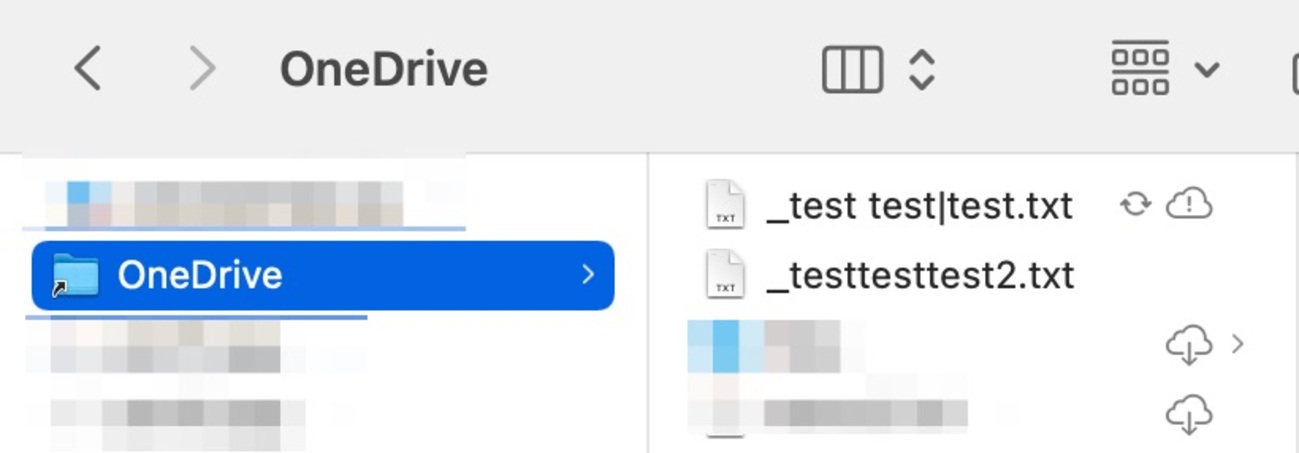
Task: Click the group-by grid icon
Action: tap(1140, 69)
